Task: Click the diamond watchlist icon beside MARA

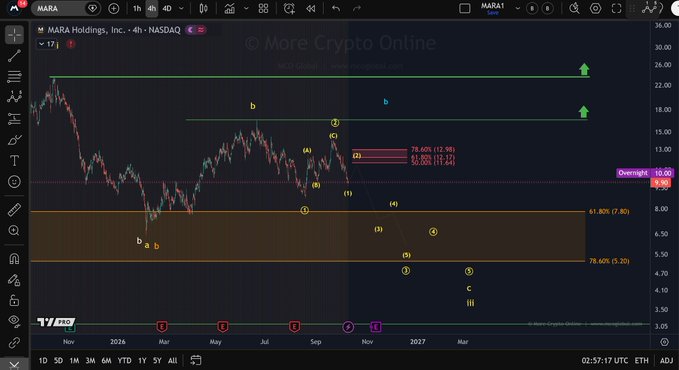Action: click(92, 8)
